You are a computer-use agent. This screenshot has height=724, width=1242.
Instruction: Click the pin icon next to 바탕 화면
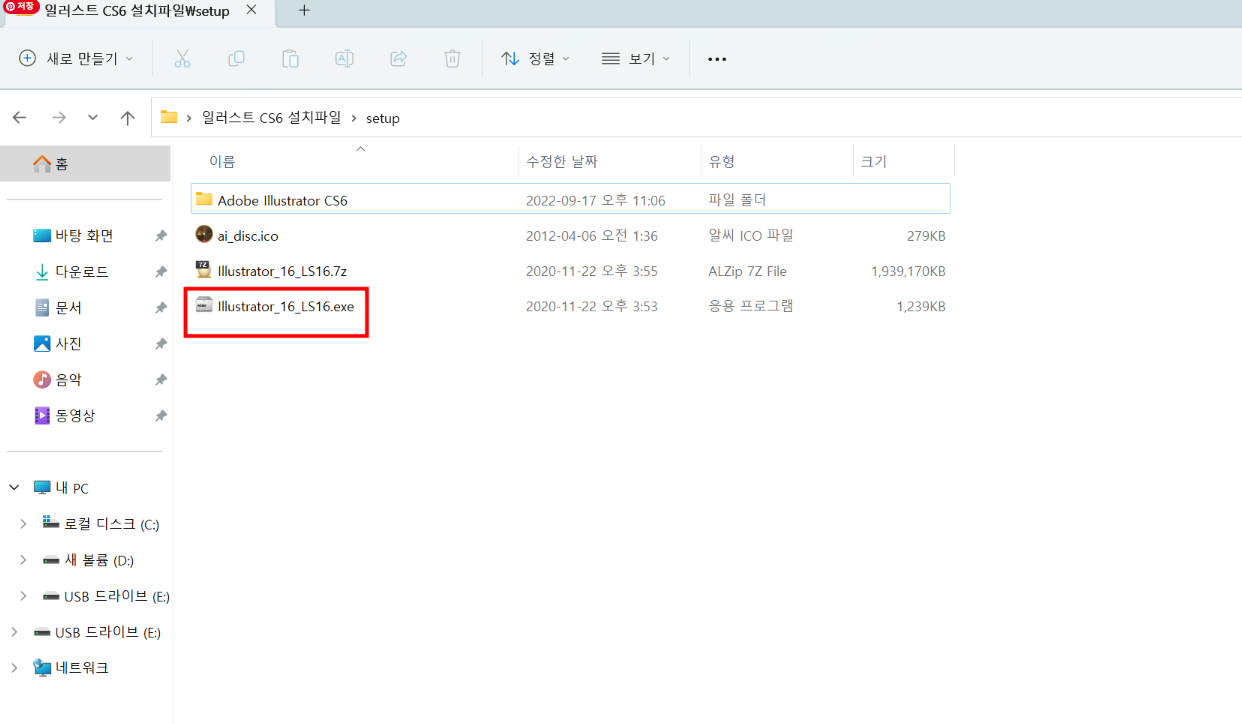click(x=160, y=236)
